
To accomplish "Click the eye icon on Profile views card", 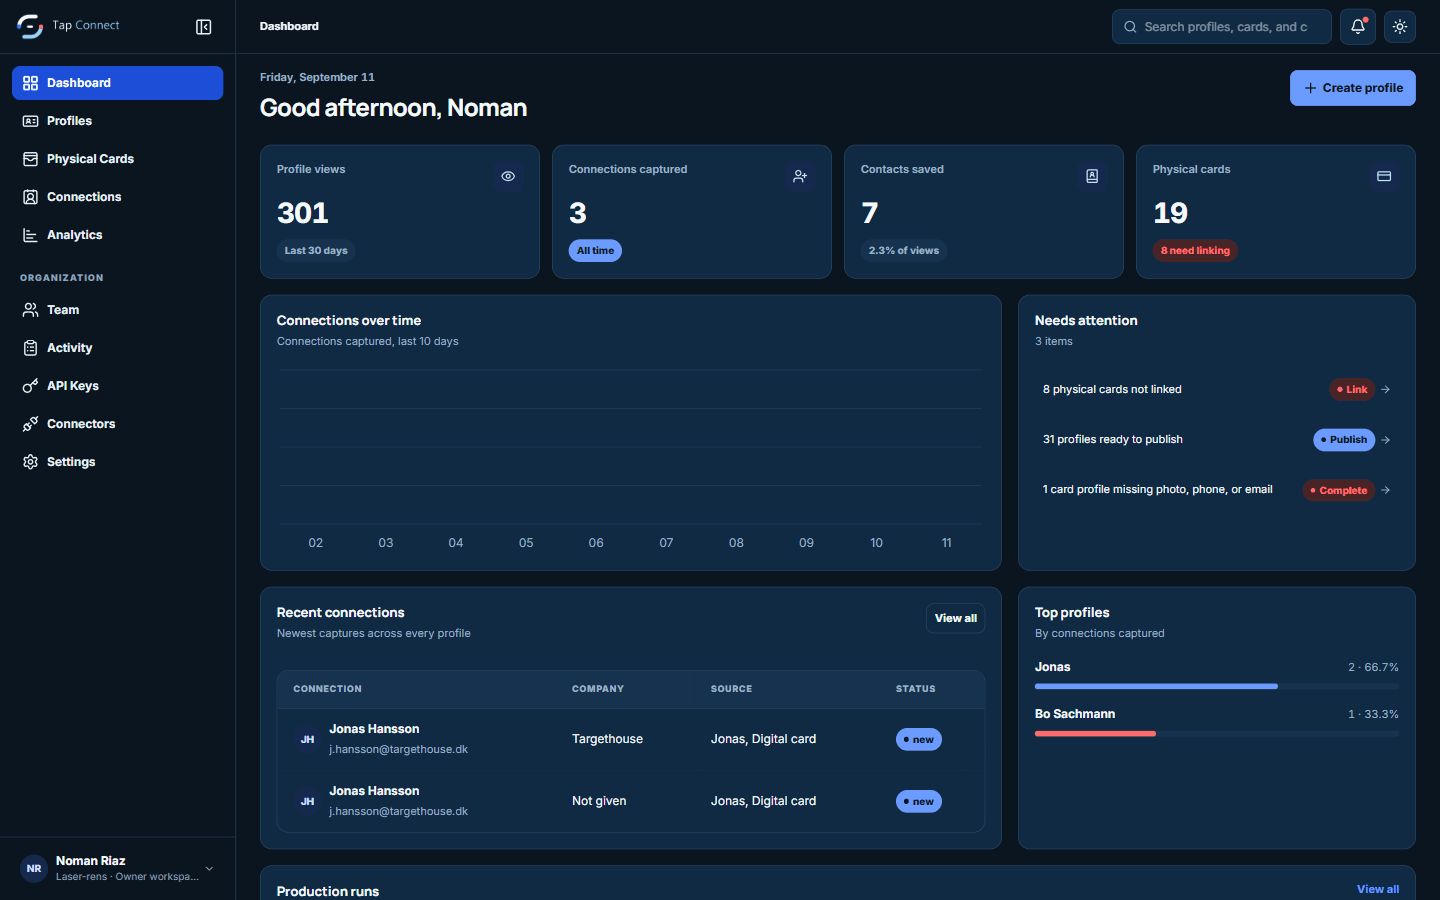I will pyautogui.click(x=508, y=176).
